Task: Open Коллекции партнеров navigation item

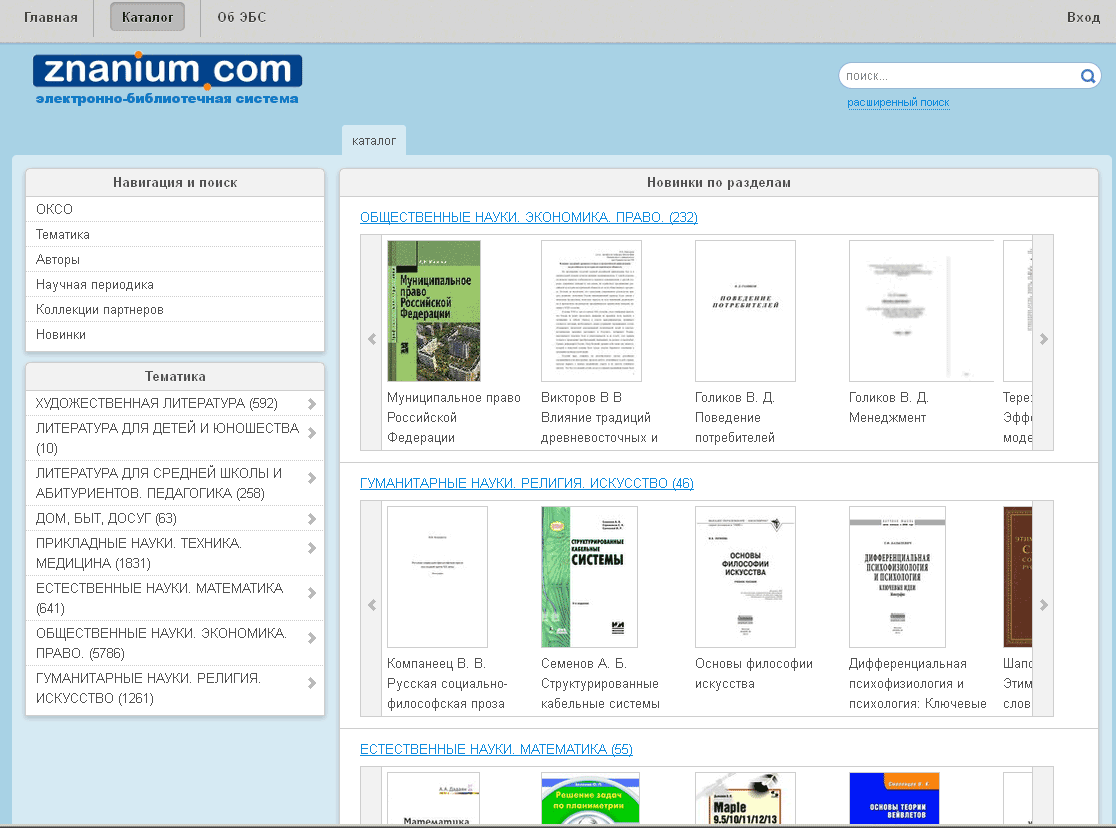Action: [x=175, y=309]
